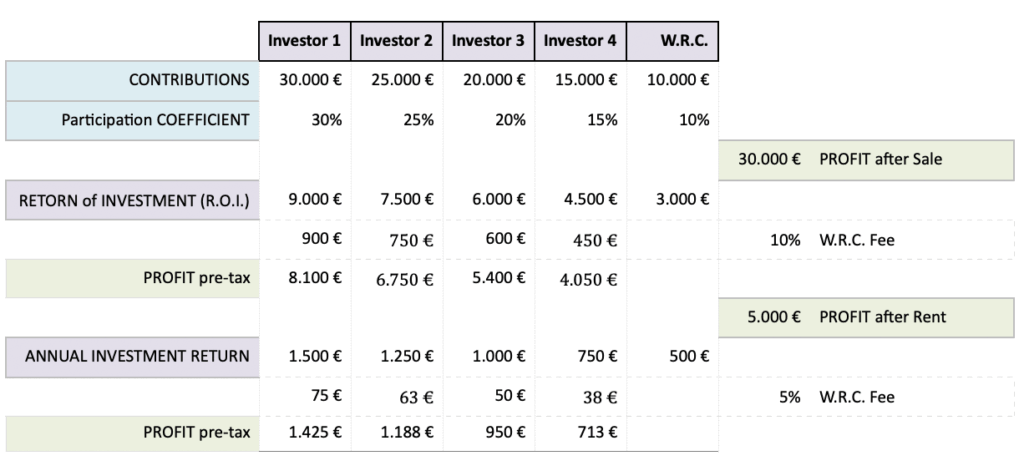Image resolution: width=1024 pixels, height=466 pixels.
Task: Select the Investor 1 column header
Action: click(304, 41)
